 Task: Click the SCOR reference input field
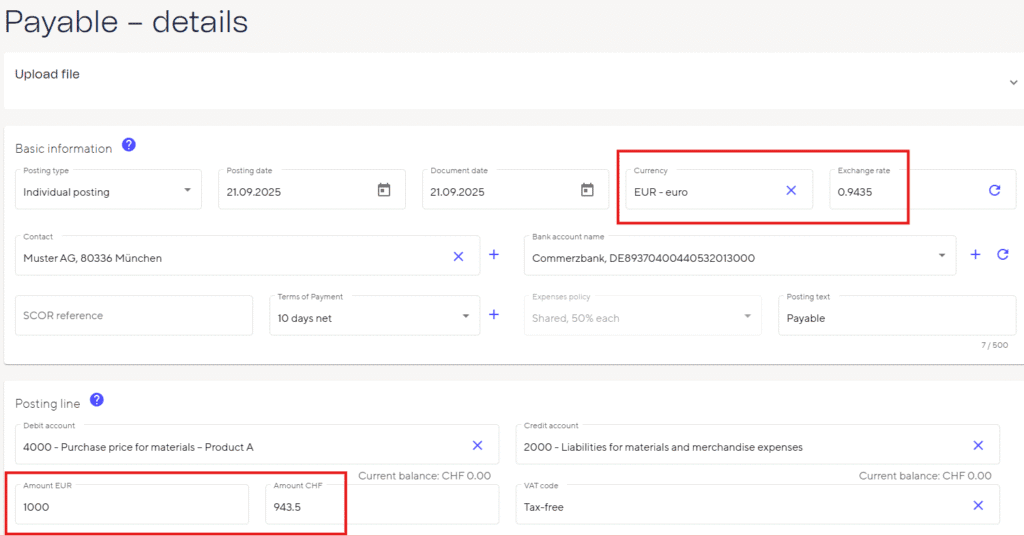click(134, 315)
